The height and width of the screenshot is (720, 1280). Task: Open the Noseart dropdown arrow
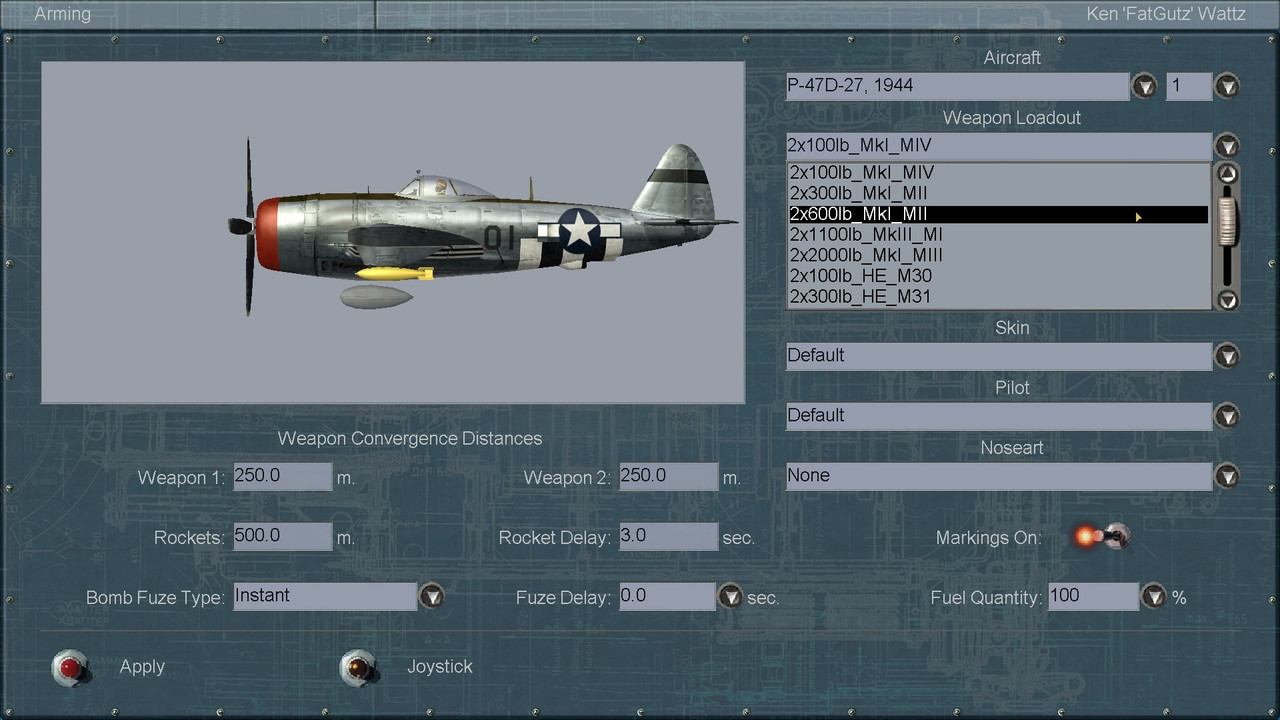pos(1227,476)
